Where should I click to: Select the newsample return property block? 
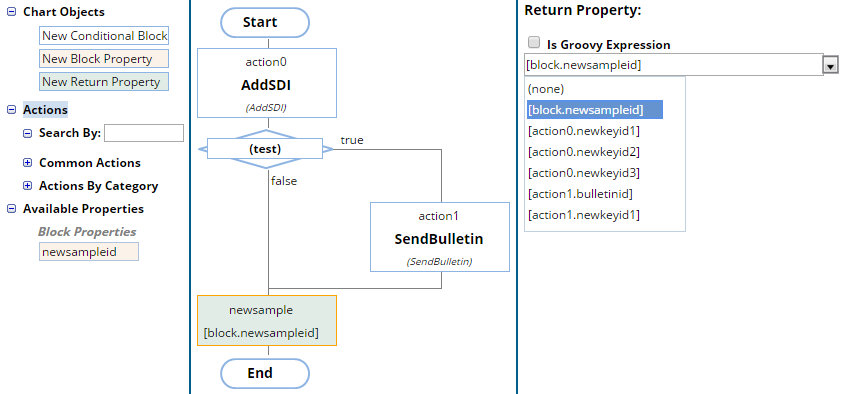[267, 320]
